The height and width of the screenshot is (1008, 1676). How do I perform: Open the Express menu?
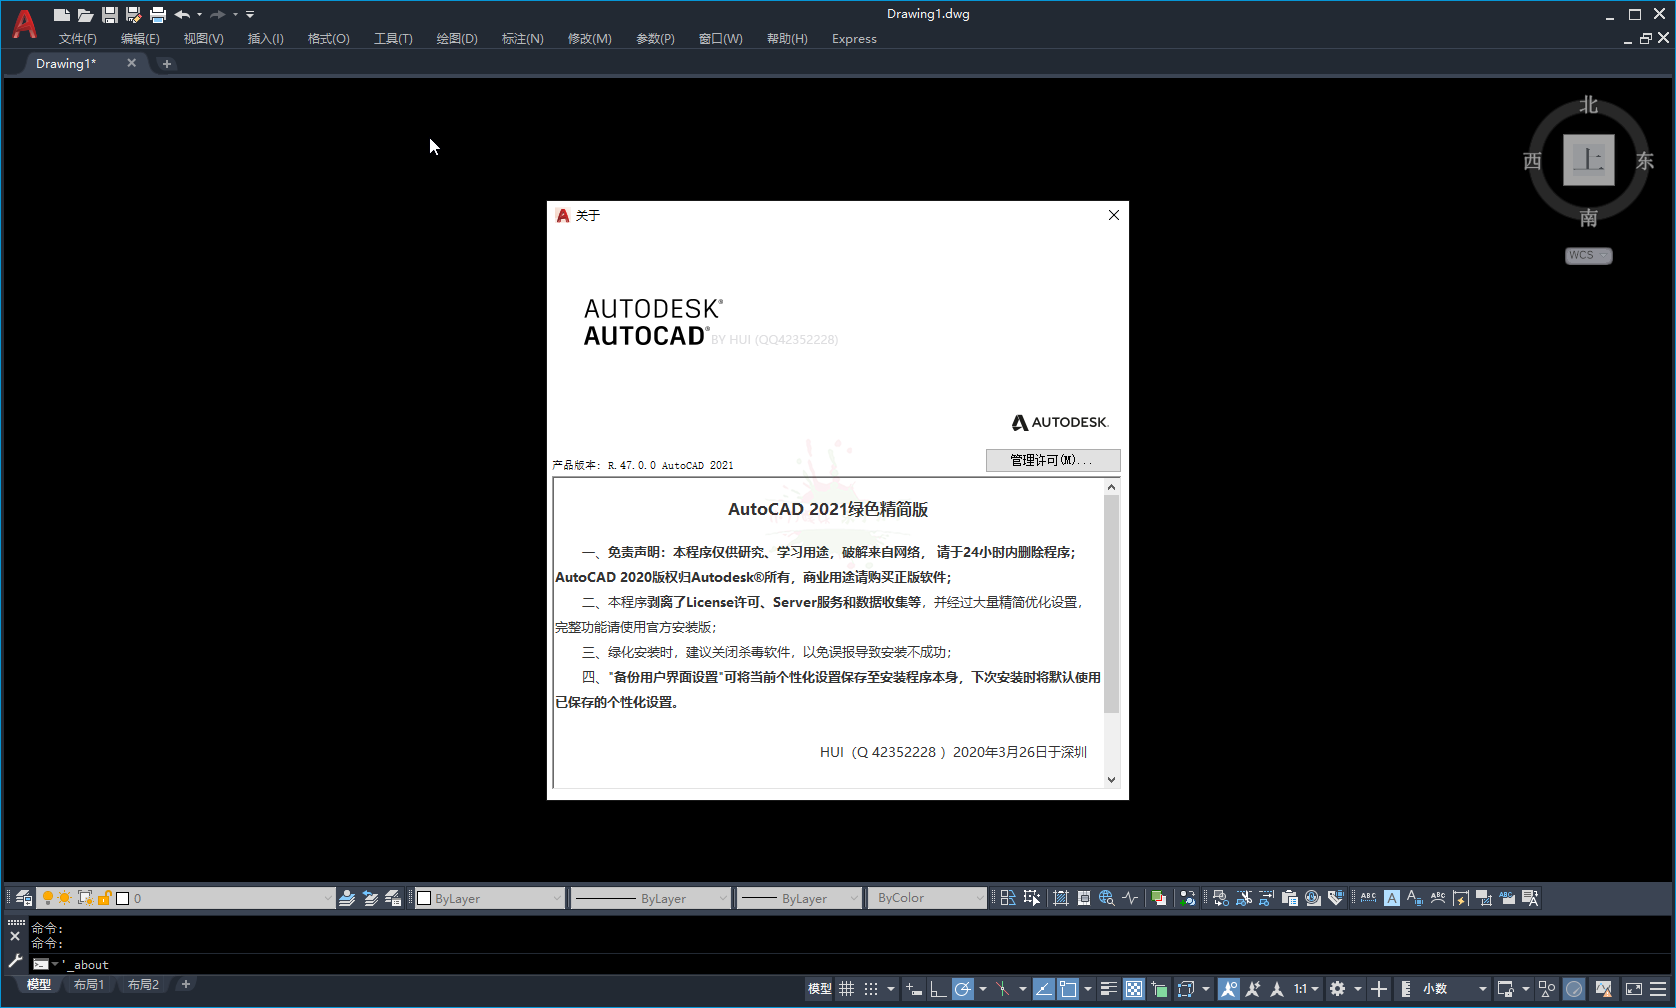point(853,39)
